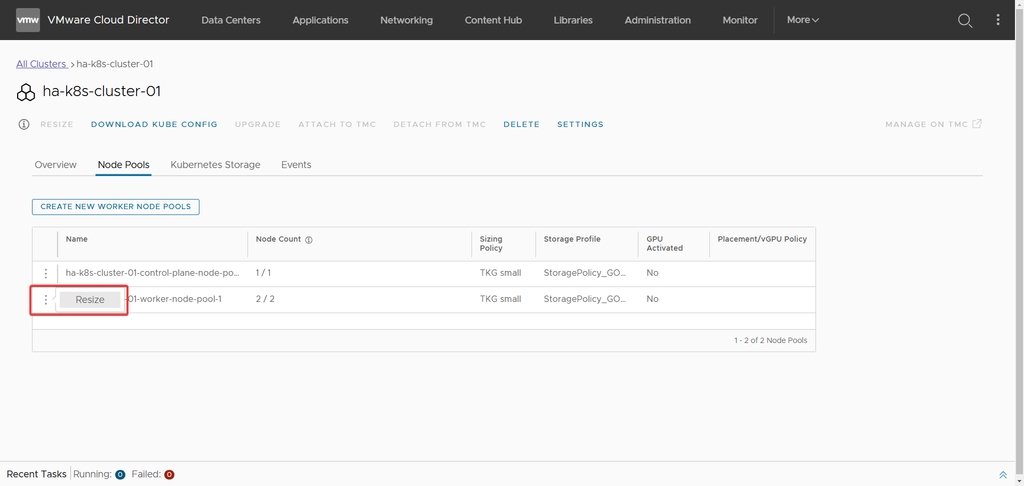Click Create New Worker Node Pools
The height and width of the screenshot is (486, 1024).
pos(116,207)
